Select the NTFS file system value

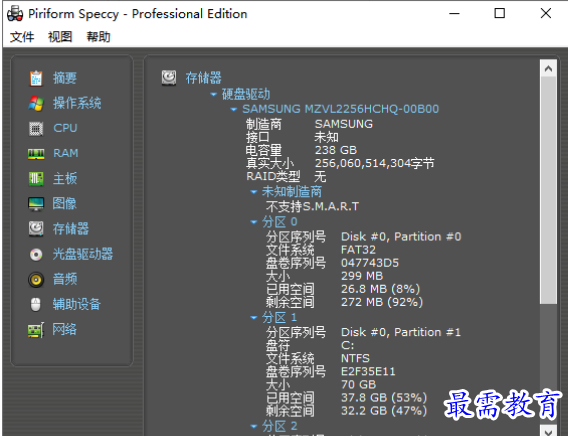tap(355, 359)
